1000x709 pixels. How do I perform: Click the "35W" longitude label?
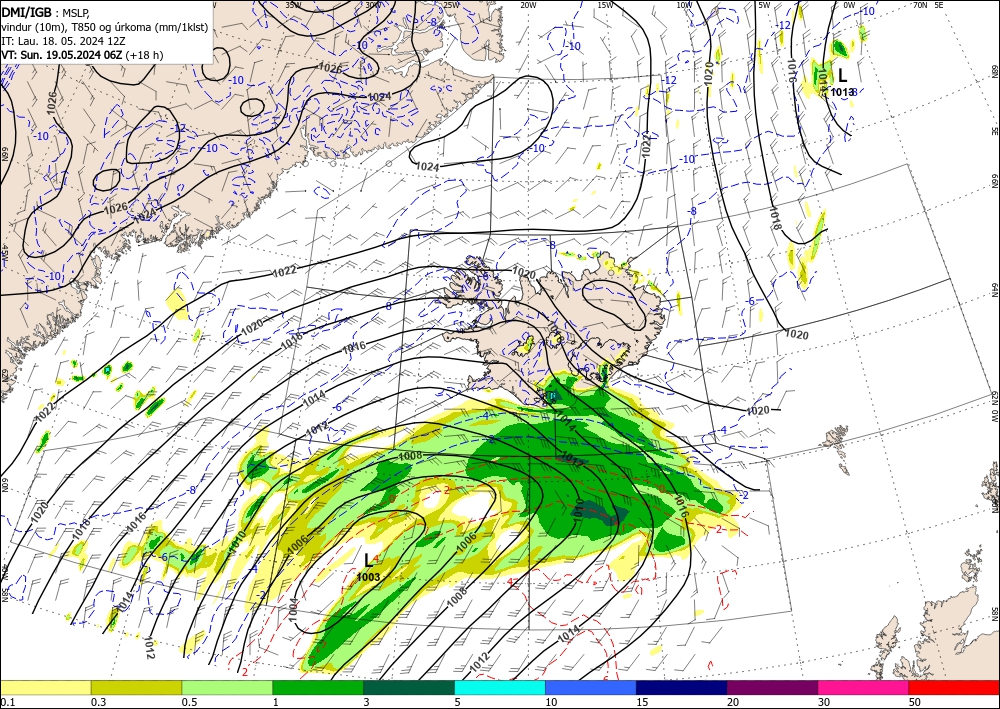click(293, 5)
